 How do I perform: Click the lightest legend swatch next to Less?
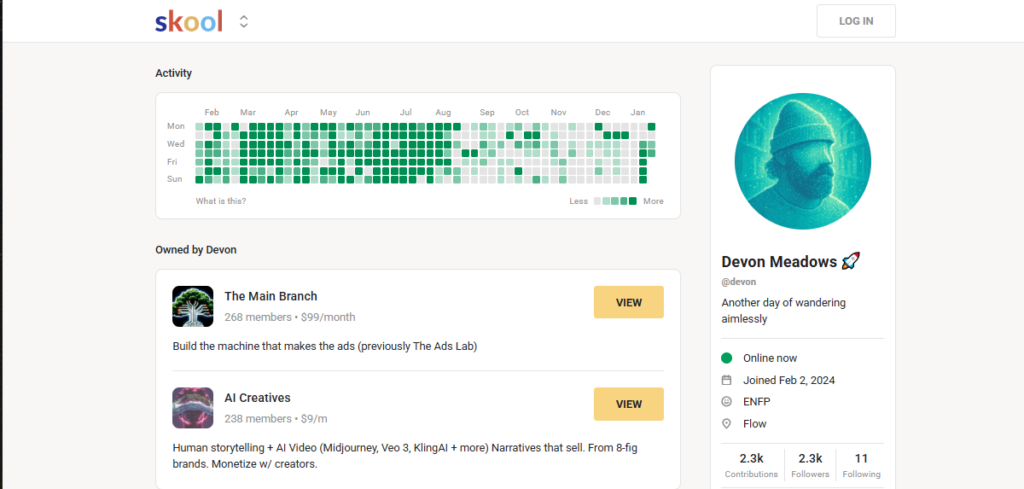point(598,201)
